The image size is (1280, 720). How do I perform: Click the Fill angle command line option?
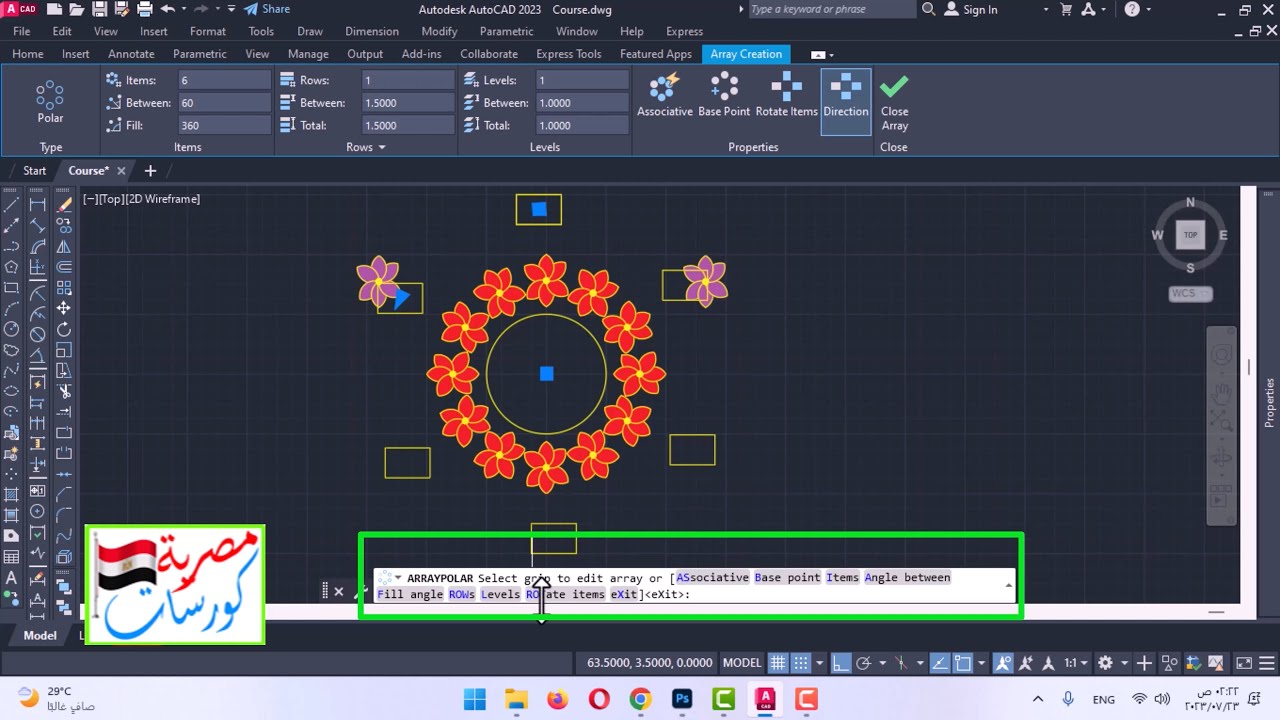coord(410,594)
